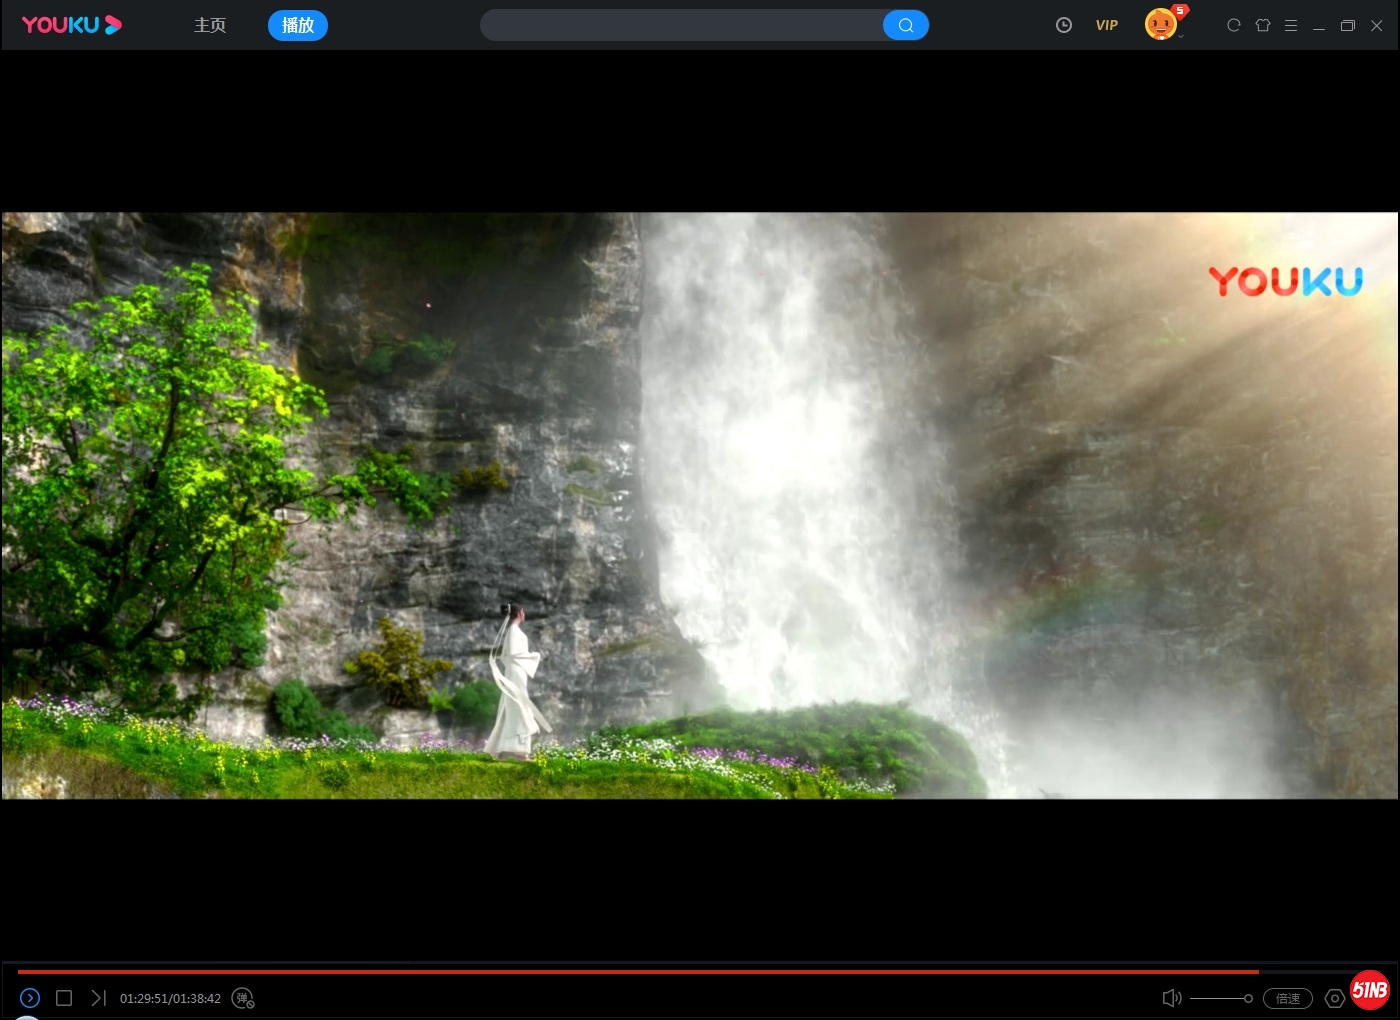Switch to the 主页 home tab
The width and height of the screenshot is (1400, 1020).
point(210,25)
